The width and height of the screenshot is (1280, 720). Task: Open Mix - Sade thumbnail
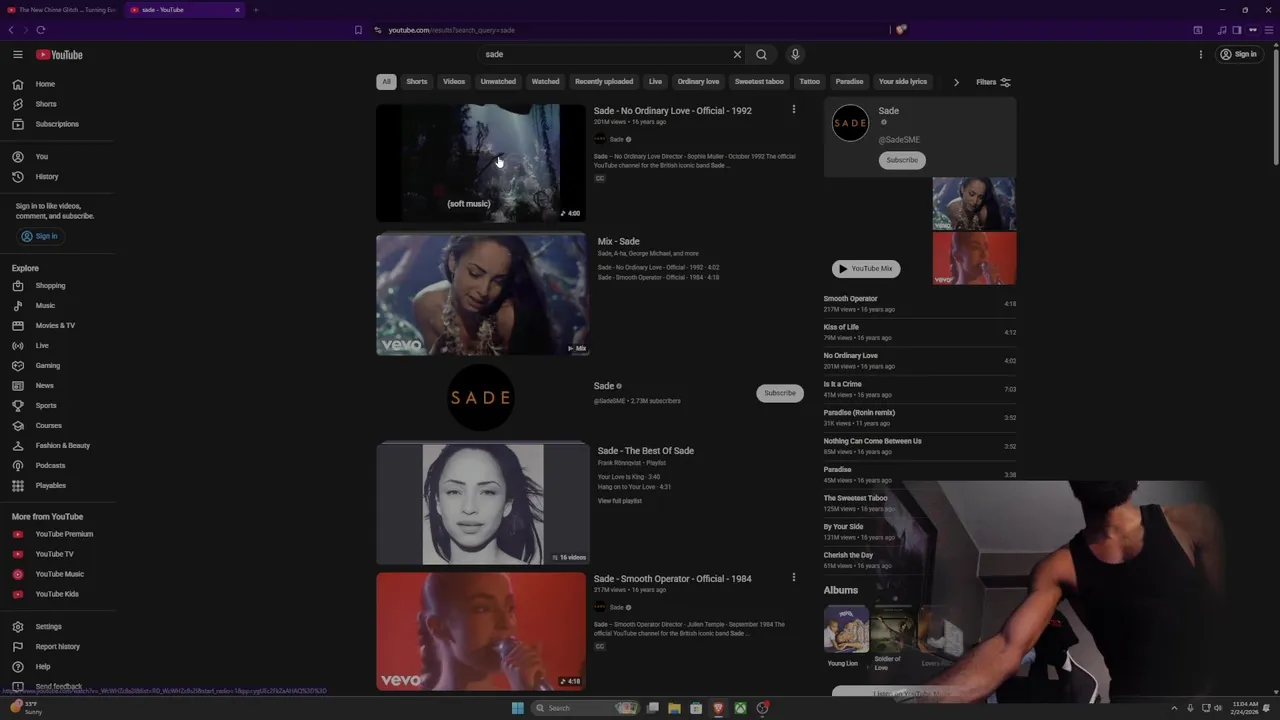pos(481,295)
